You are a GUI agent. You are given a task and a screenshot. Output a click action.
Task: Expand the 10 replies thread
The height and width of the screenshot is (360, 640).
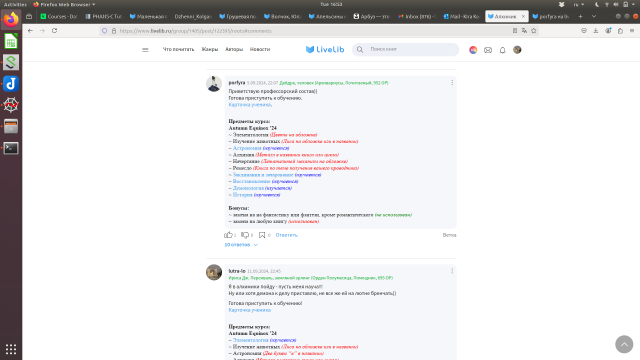[x=241, y=244]
